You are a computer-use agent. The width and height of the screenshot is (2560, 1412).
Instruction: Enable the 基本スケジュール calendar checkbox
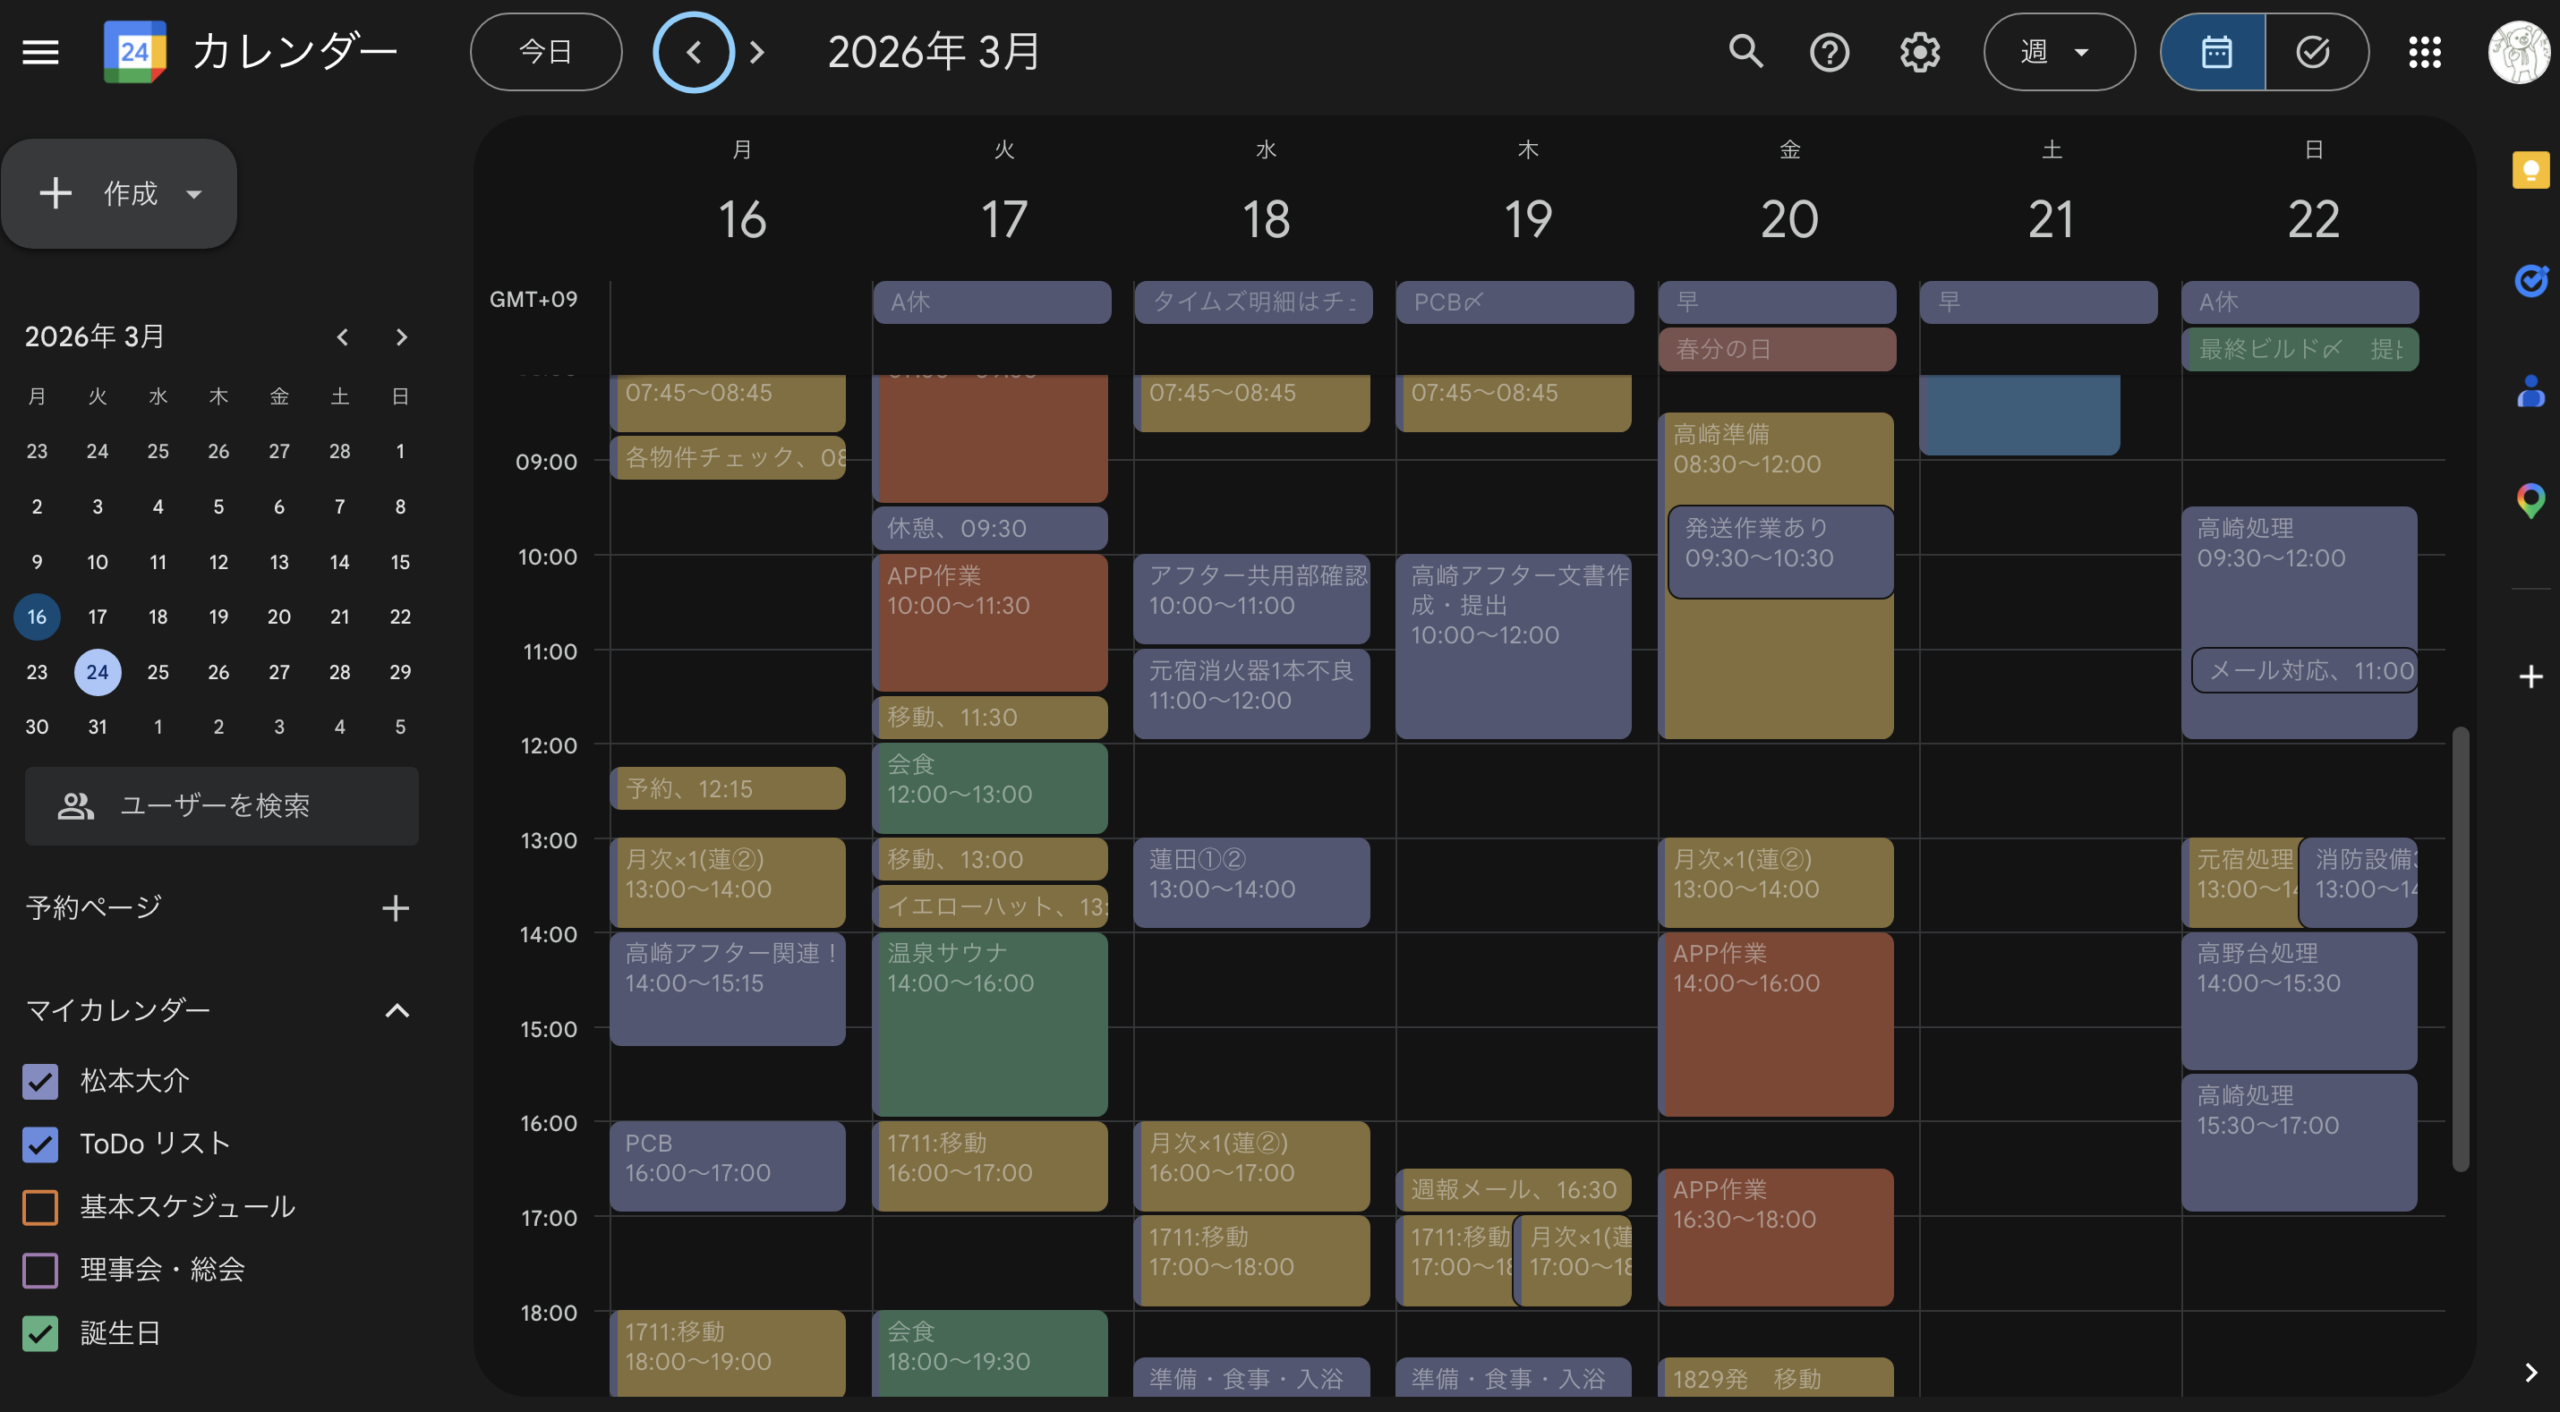click(x=40, y=1207)
